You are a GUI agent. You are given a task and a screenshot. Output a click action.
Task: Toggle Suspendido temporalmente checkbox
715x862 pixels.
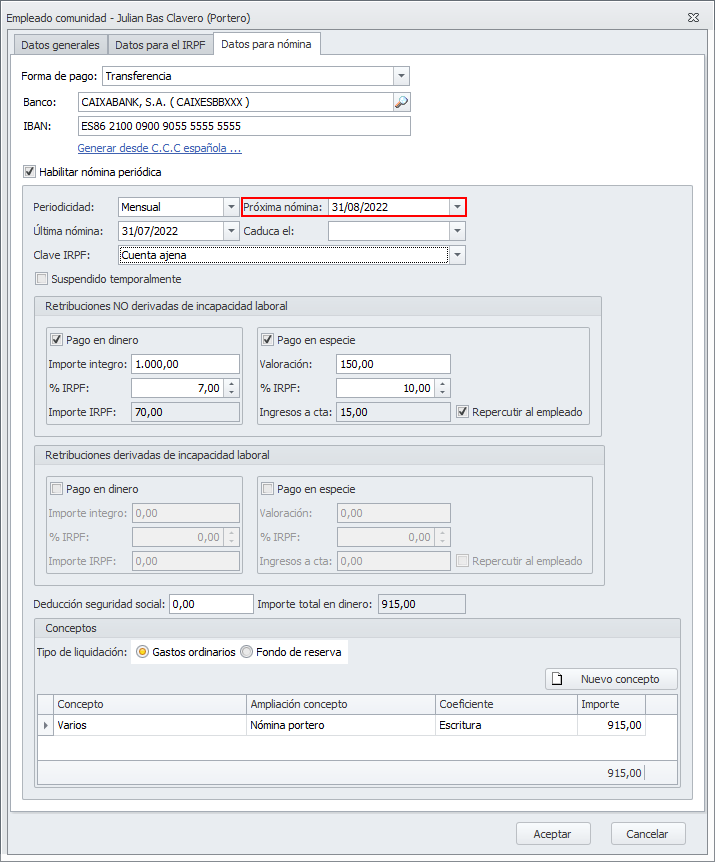pyautogui.click(x=42, y=279)
